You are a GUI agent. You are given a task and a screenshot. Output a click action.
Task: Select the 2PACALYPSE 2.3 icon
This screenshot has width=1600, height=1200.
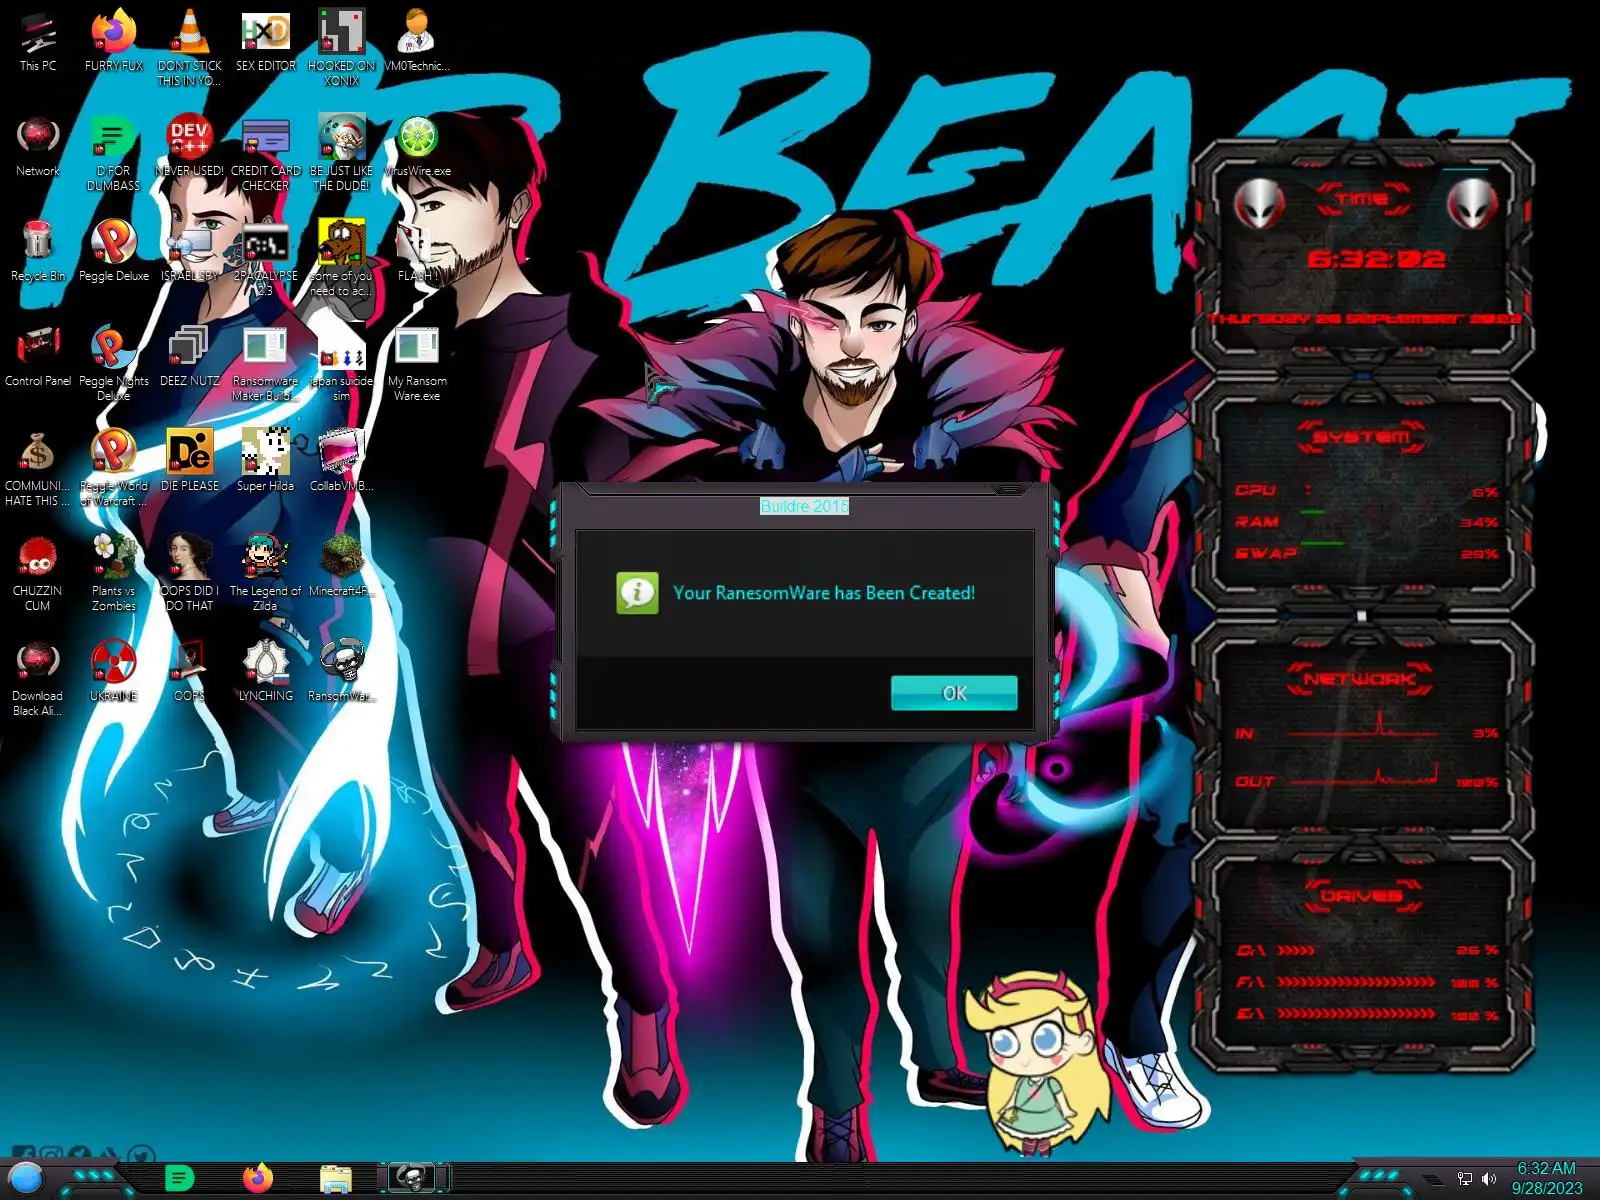[x=266, y=258]
